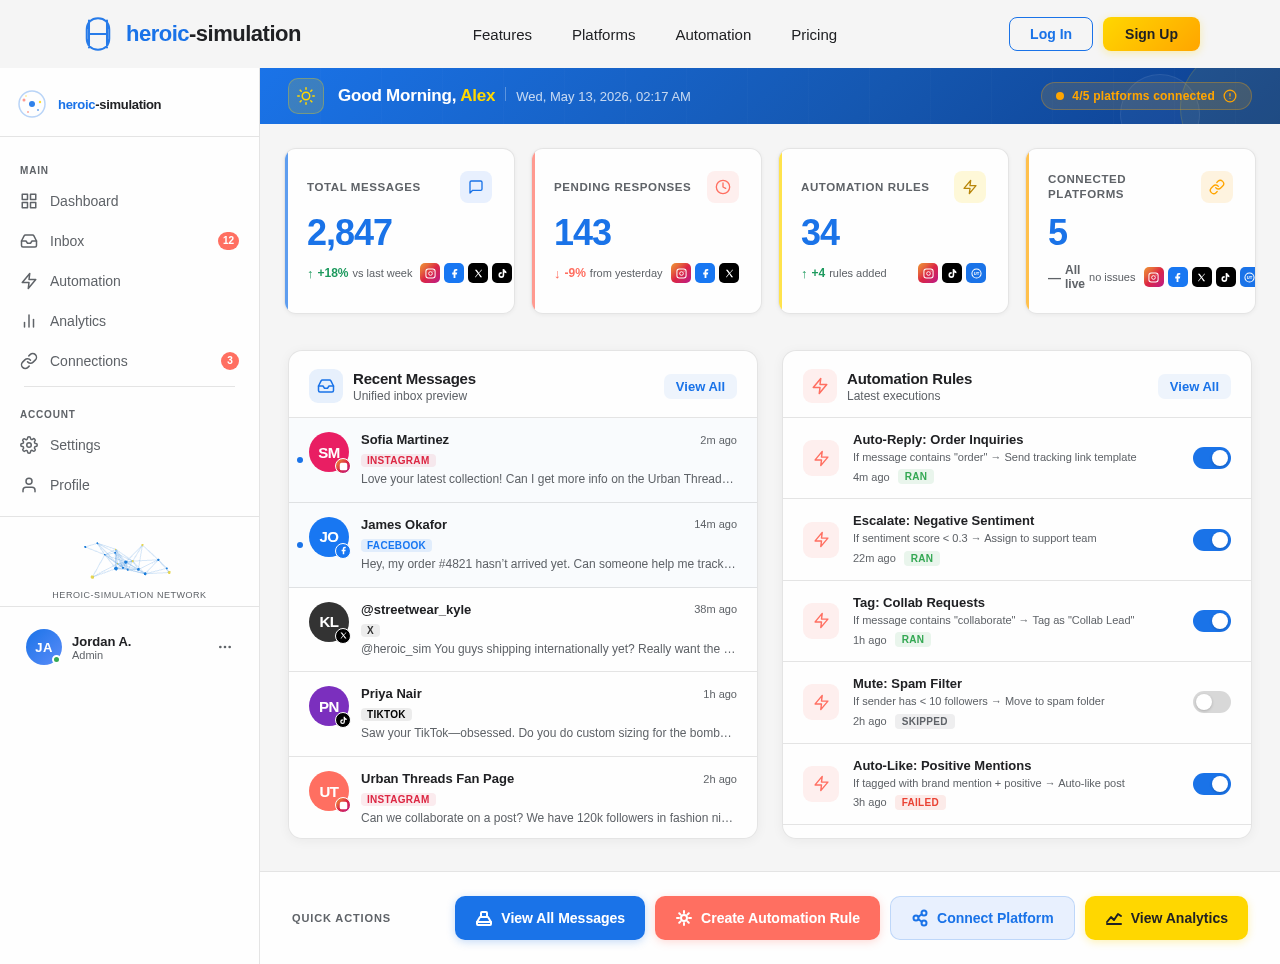1280x964 pixels.
Task: Open @streetwear_kyle's message
Action: coord(523,630)
